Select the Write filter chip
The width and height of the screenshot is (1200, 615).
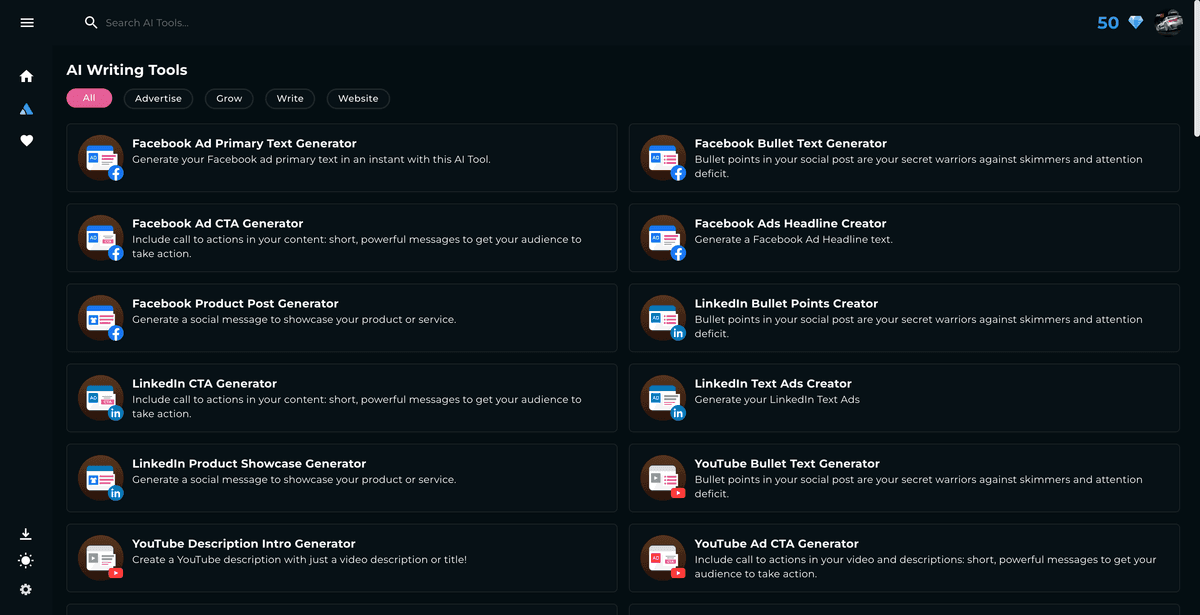click(290, 98)
